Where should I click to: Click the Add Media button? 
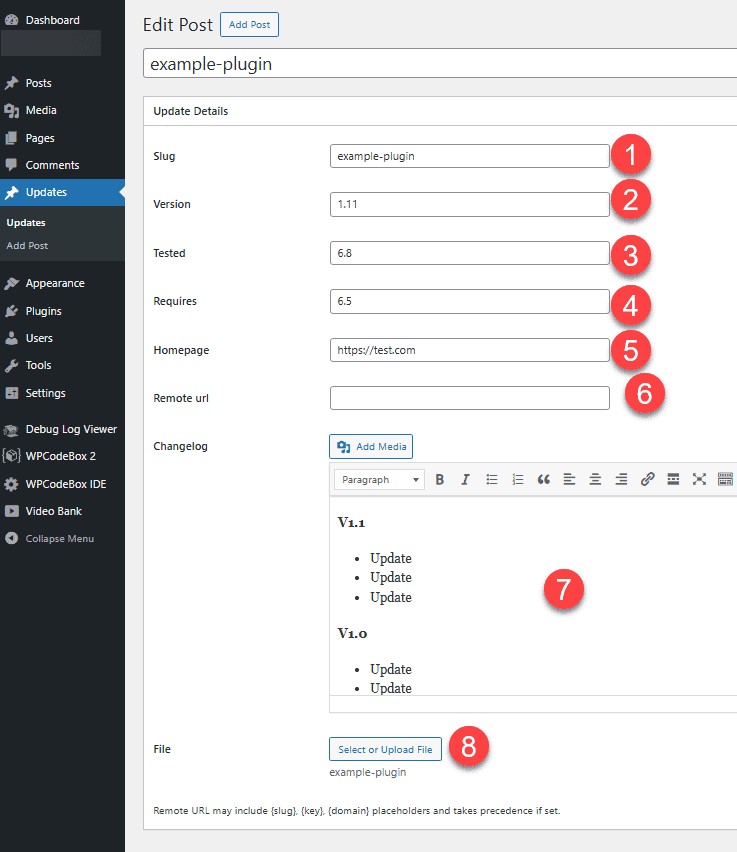click(x=371, y=447)
